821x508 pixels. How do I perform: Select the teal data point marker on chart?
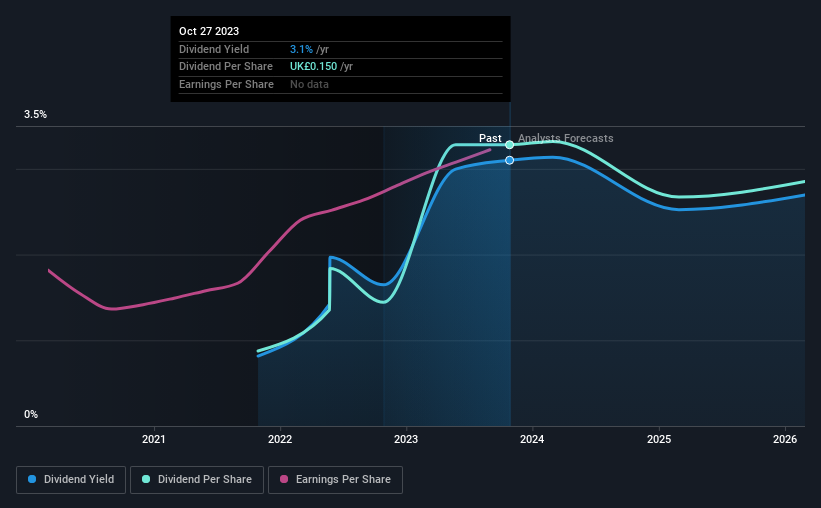pos(509,145)
